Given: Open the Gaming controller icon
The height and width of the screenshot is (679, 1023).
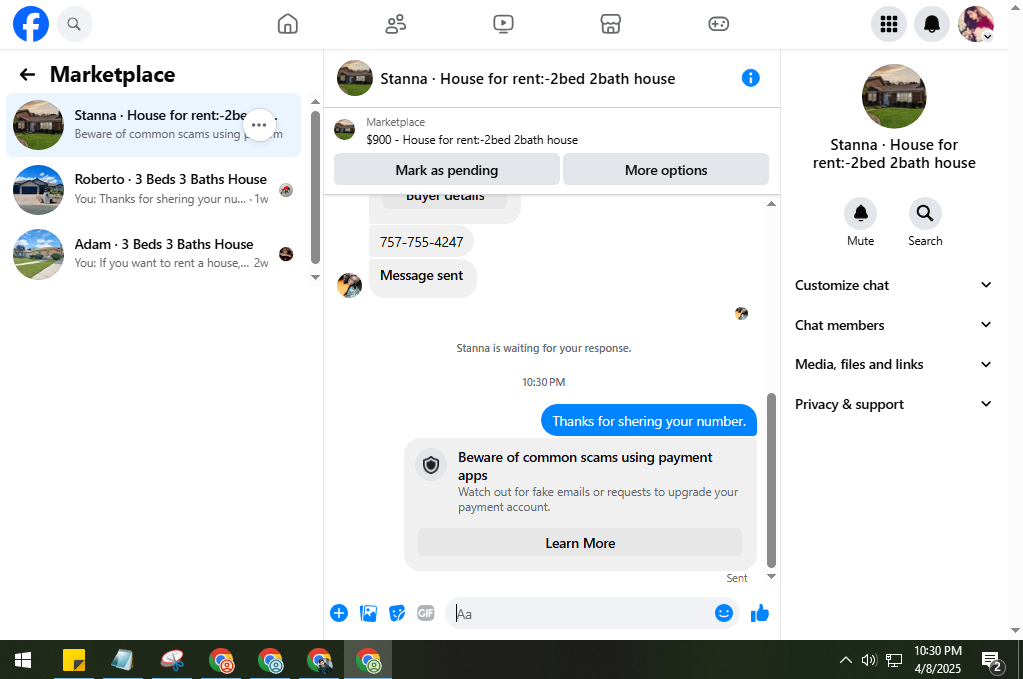Looking at the screenshot, I should click(x=718, y=24).
